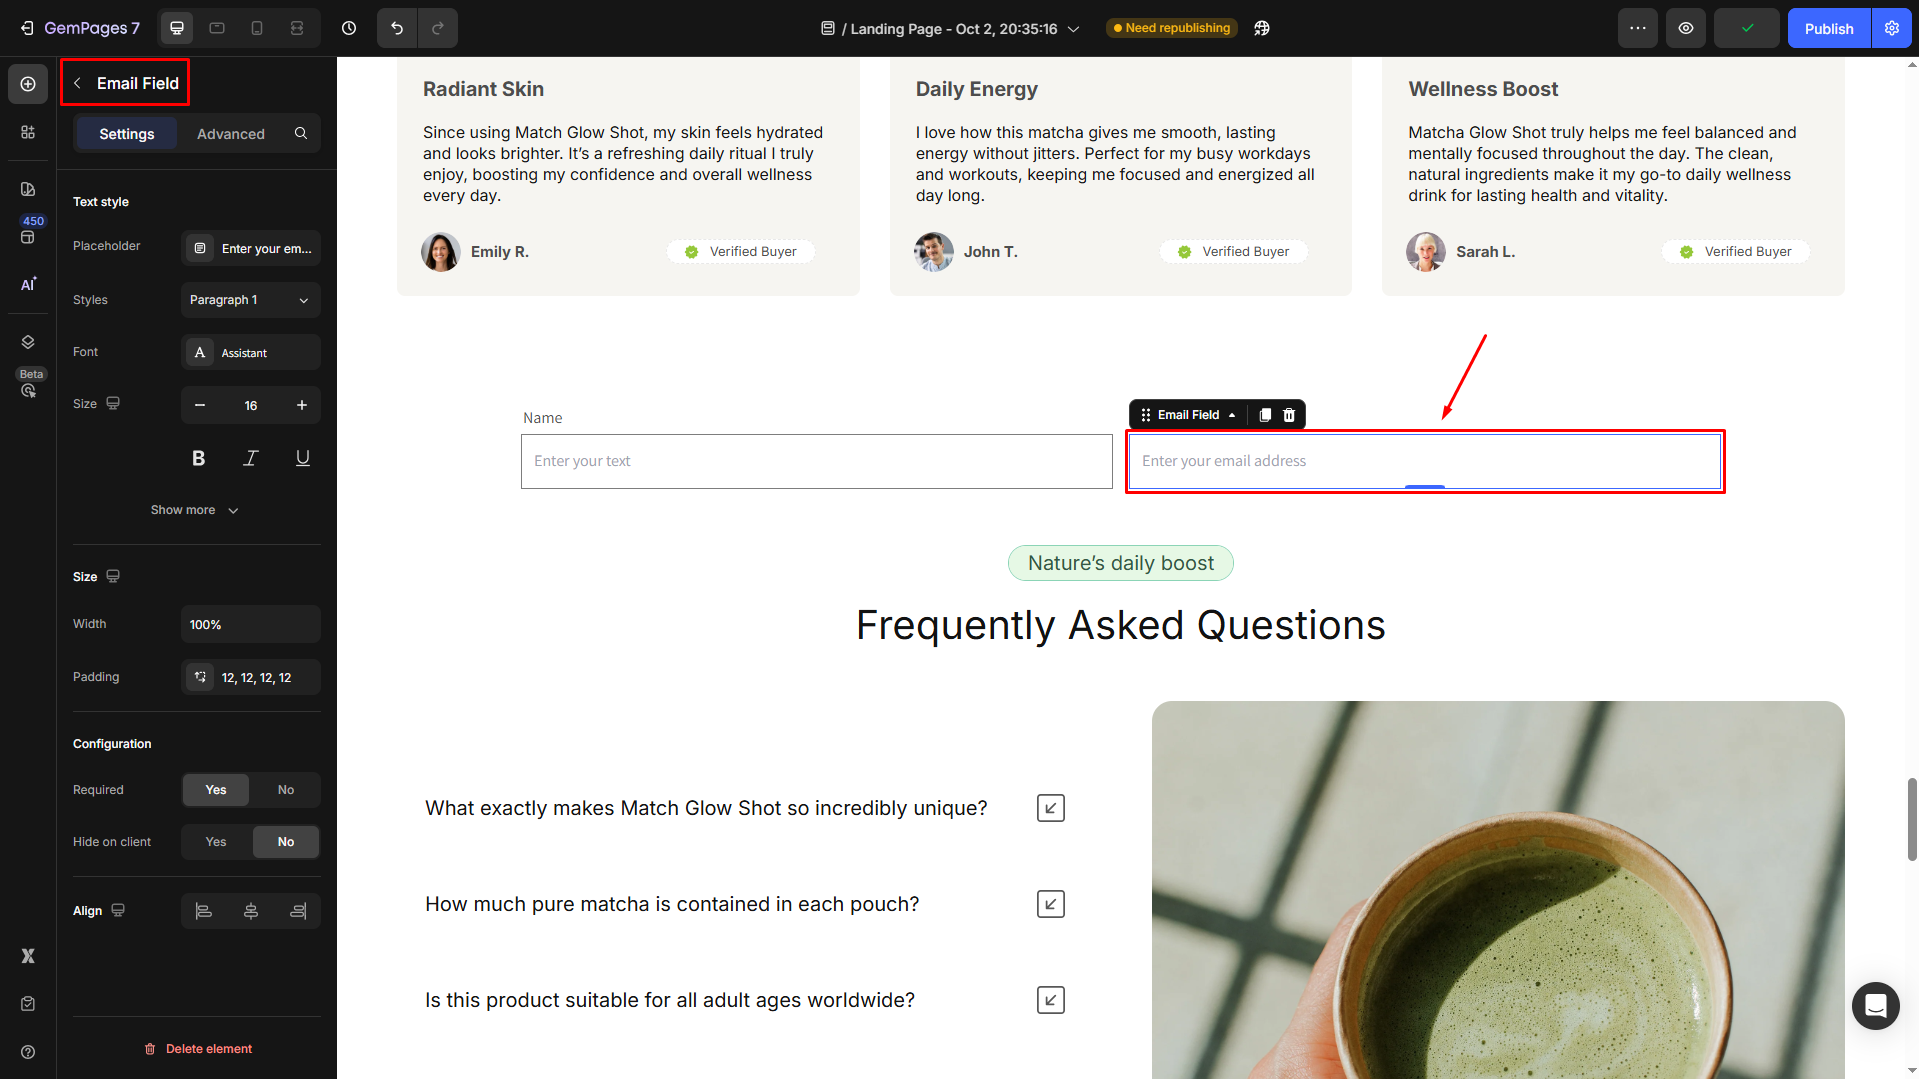Screen dimensions: 1919x1079
Task: Duplicate the Email Field element
Action: (1265, 415)
